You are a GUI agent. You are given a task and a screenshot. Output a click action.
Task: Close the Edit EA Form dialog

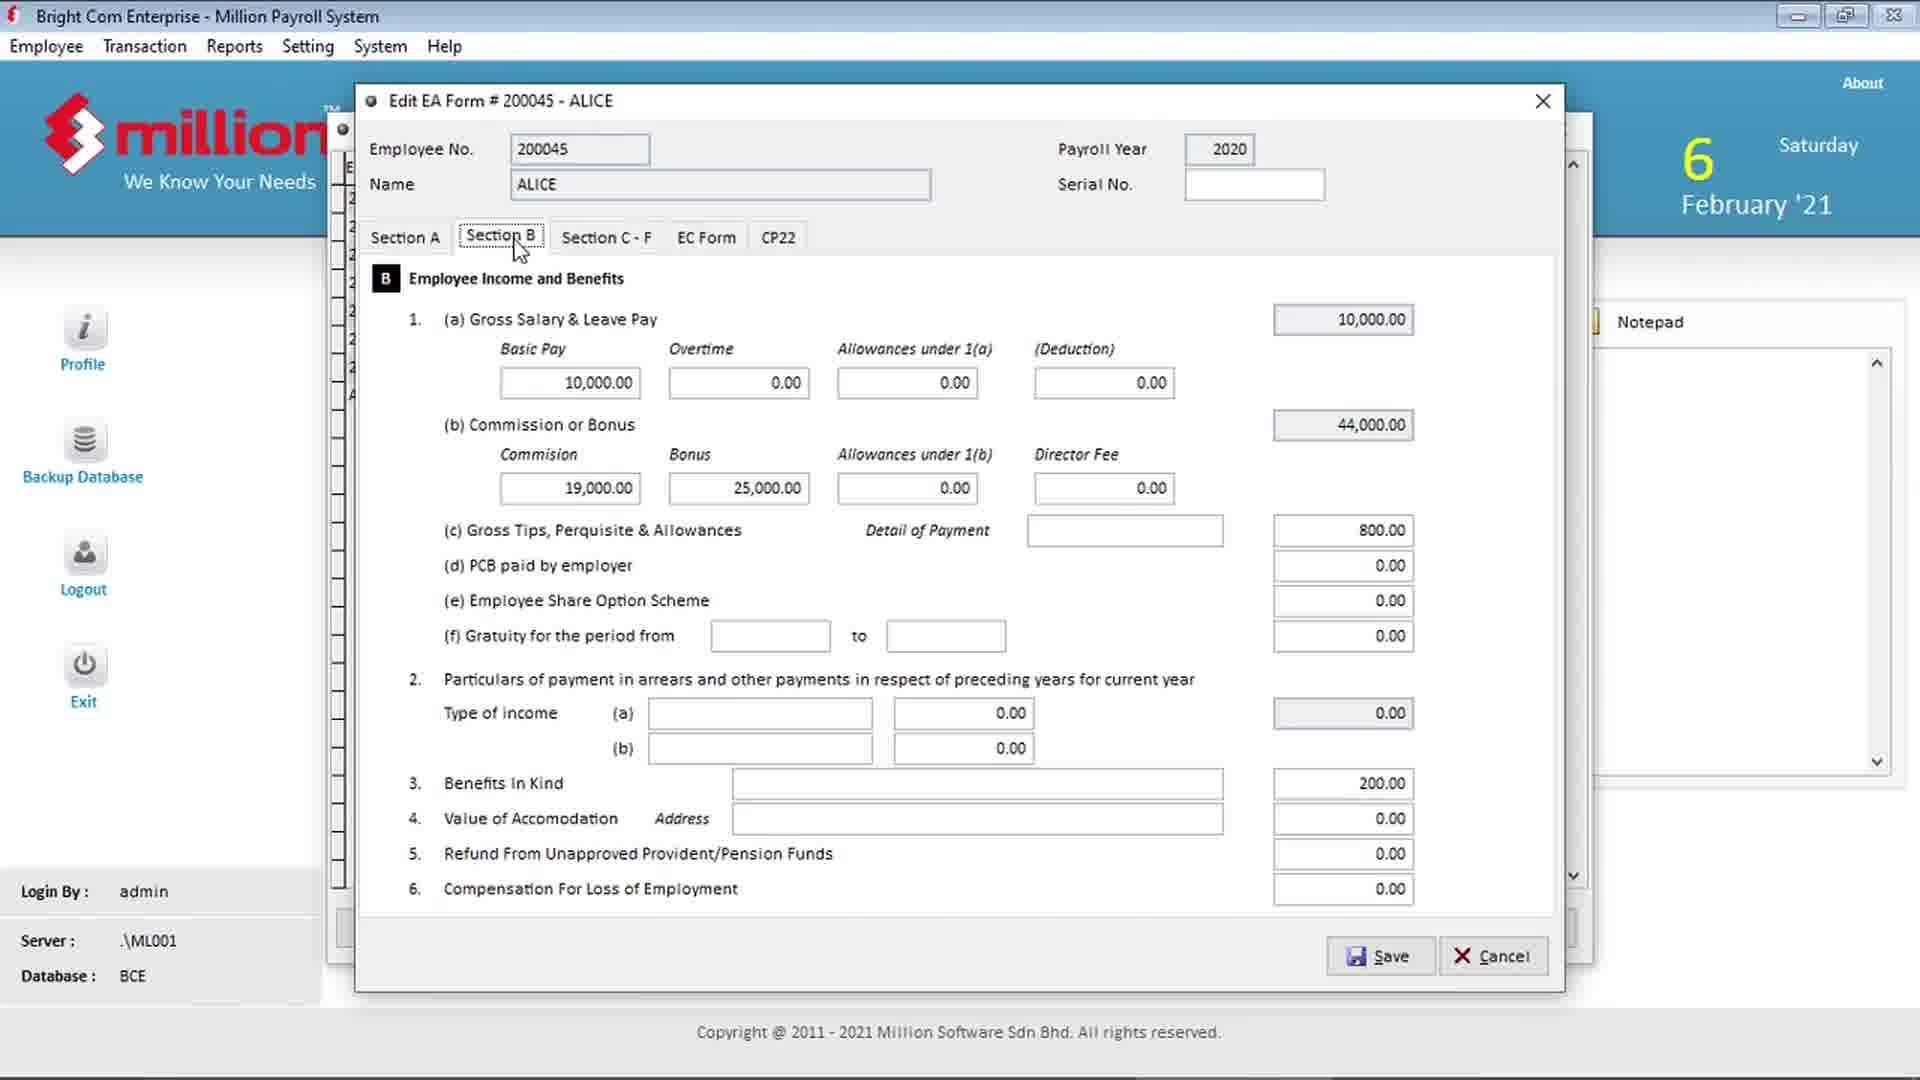[1543, 101]
